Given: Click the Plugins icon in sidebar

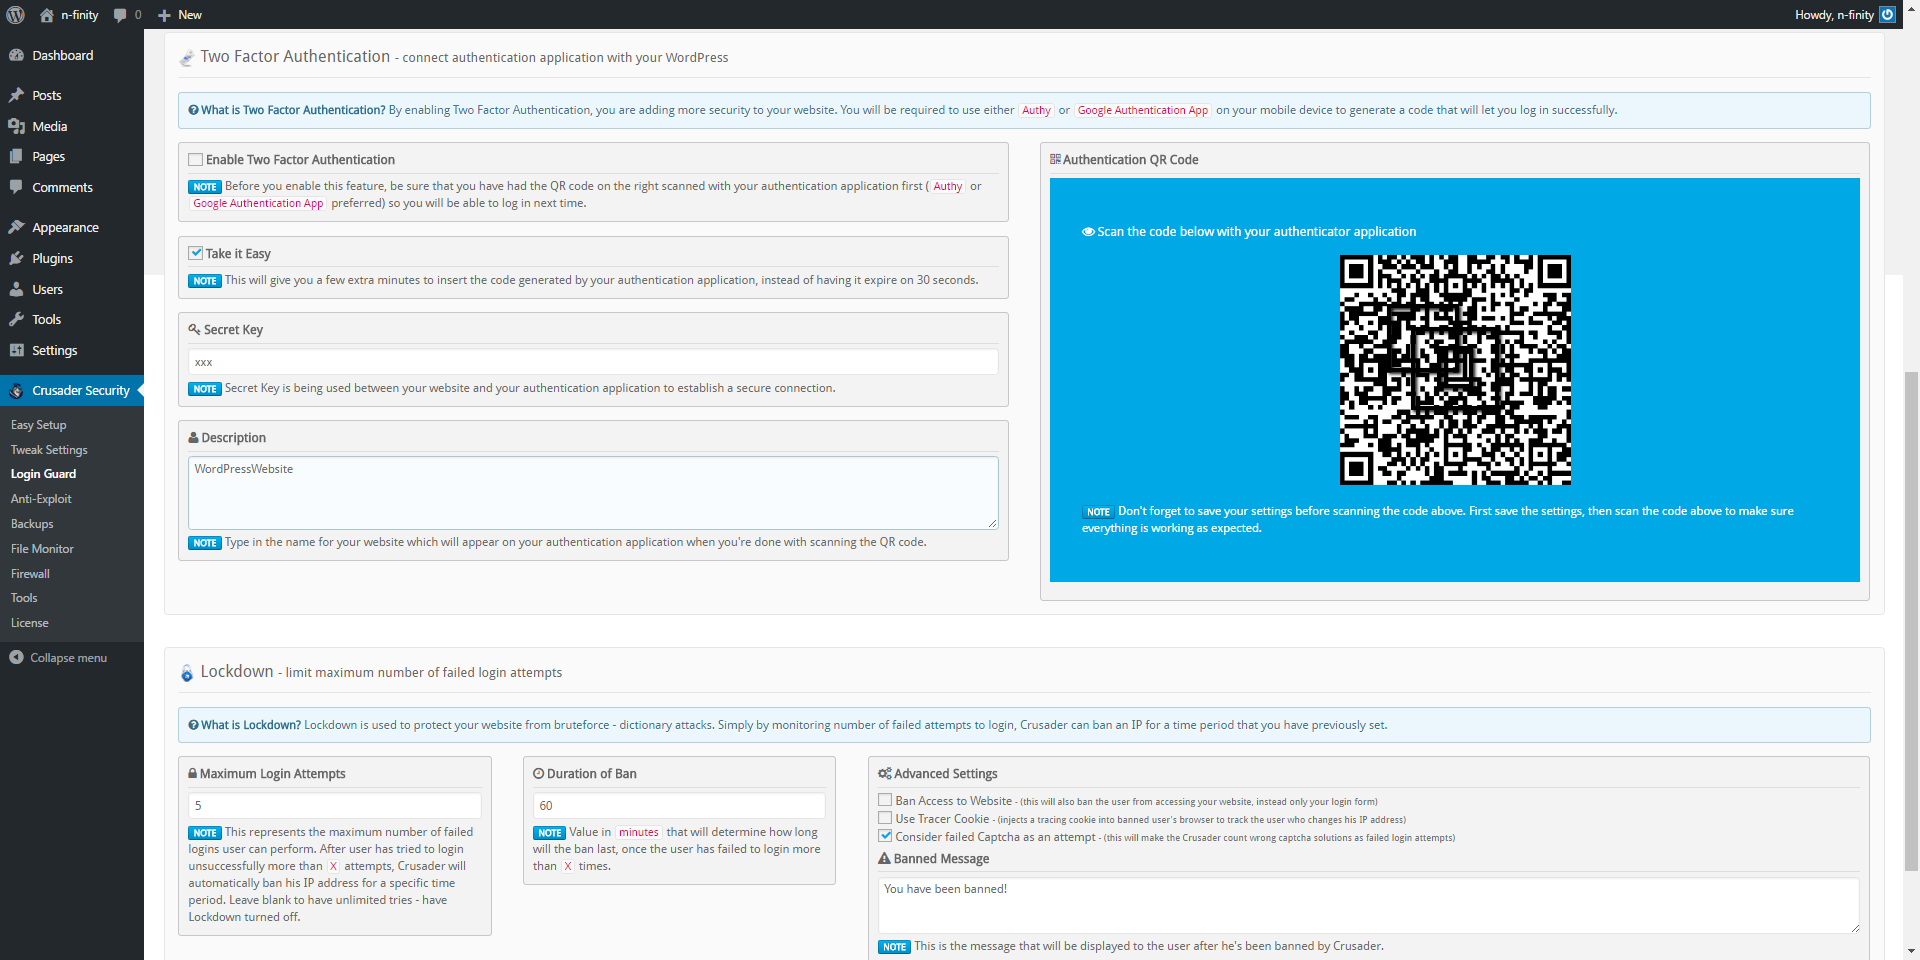Looking at the screenshot, I should click(16, 258).
